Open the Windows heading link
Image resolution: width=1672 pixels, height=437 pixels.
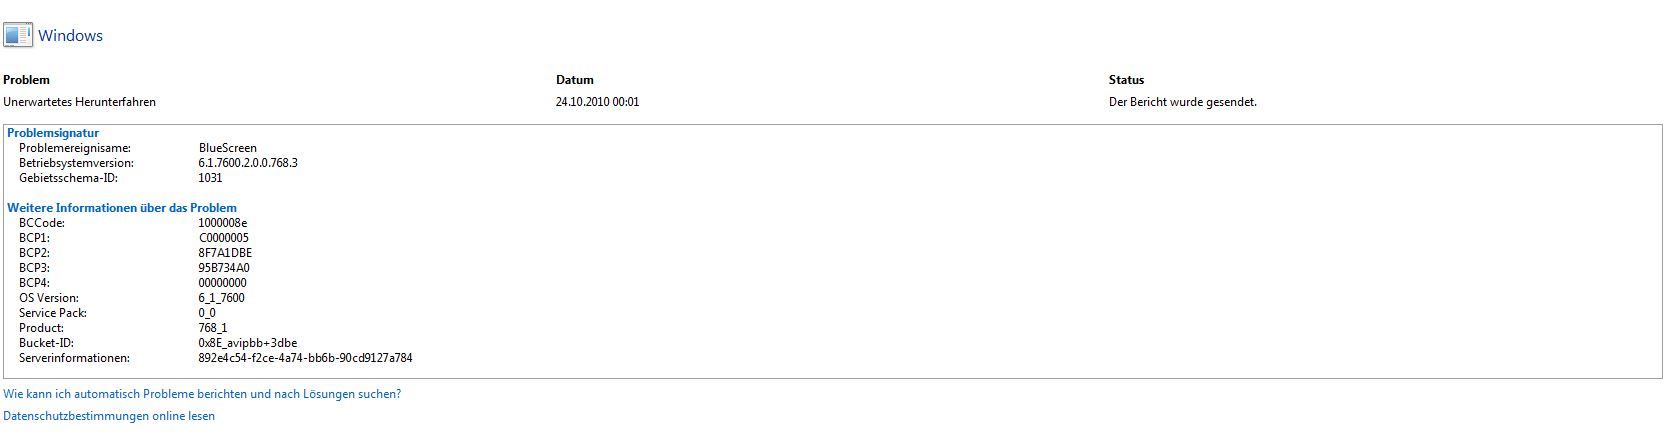click(70, 36)
